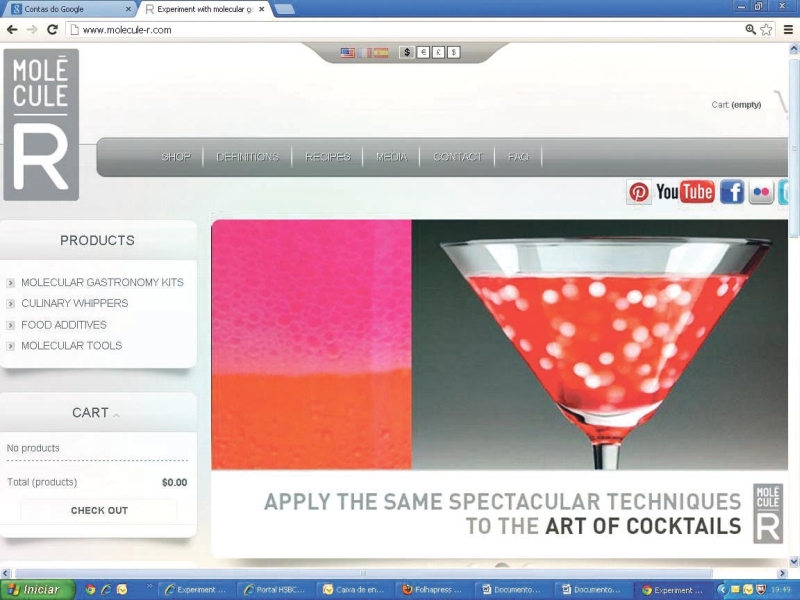800x600 pixels.
Task: Select the United States flag language
Action: pos(347,52)
